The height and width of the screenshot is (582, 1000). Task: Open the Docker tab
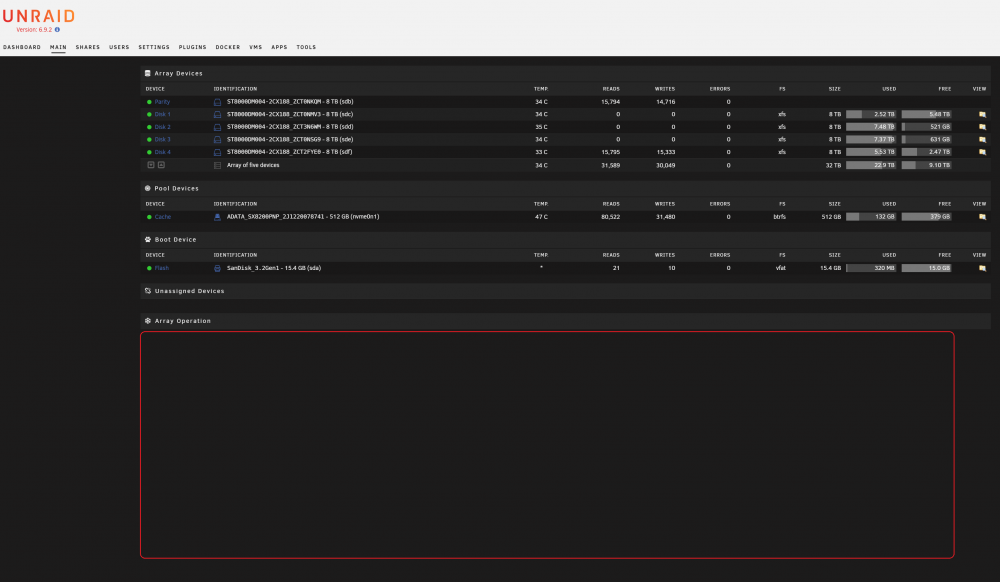point(228,47)
